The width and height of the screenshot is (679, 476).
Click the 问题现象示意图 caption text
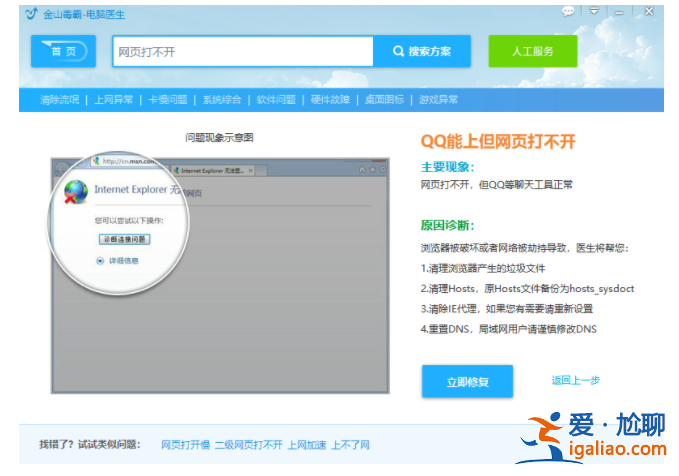[x=219, y=138]
